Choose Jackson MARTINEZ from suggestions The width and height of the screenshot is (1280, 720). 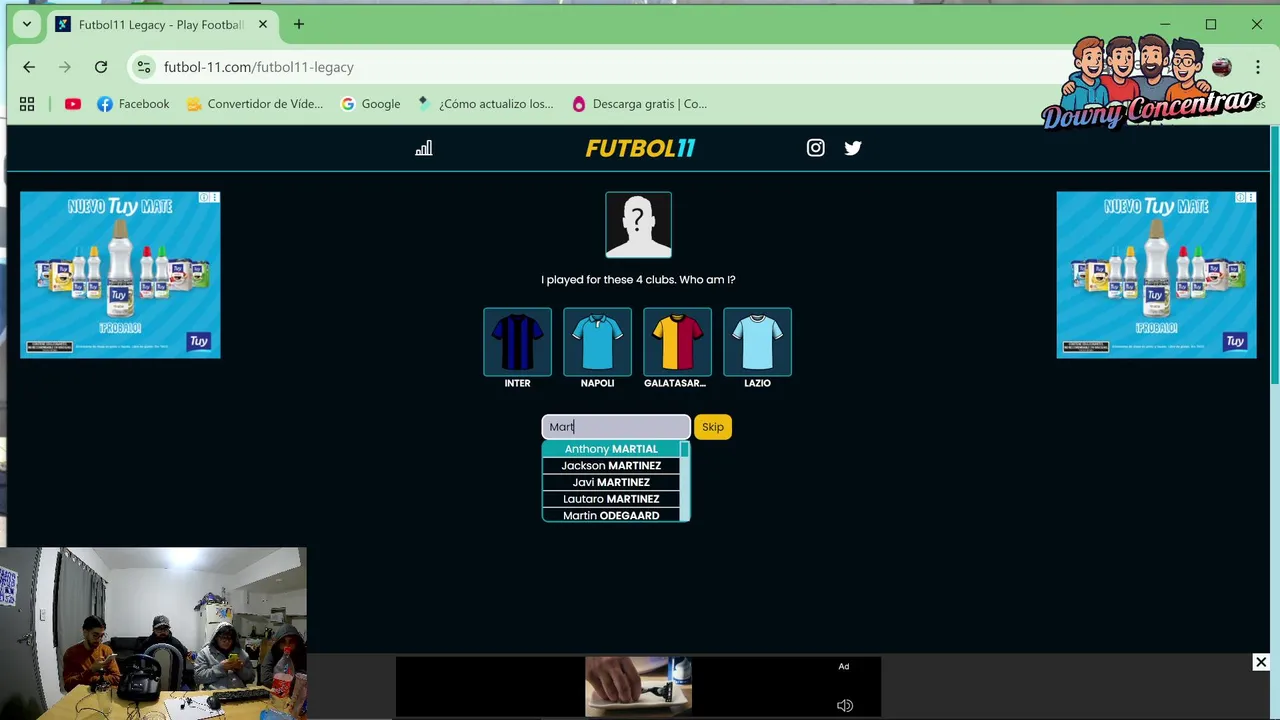pos(611,466)
